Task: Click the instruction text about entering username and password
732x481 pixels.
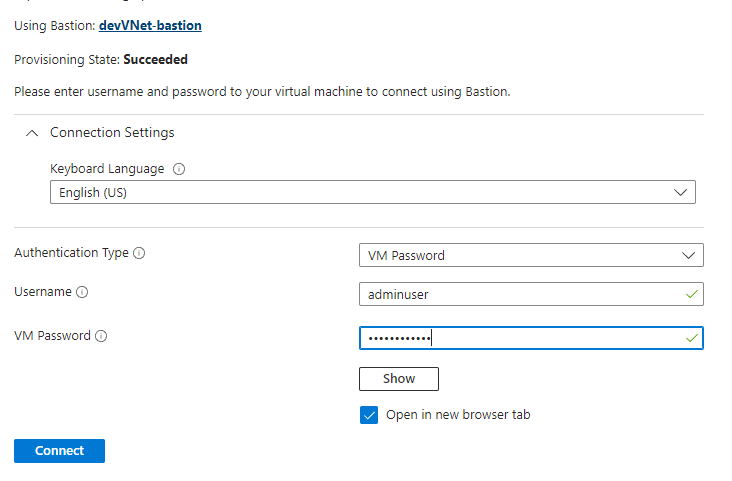Action: [262, 92]
